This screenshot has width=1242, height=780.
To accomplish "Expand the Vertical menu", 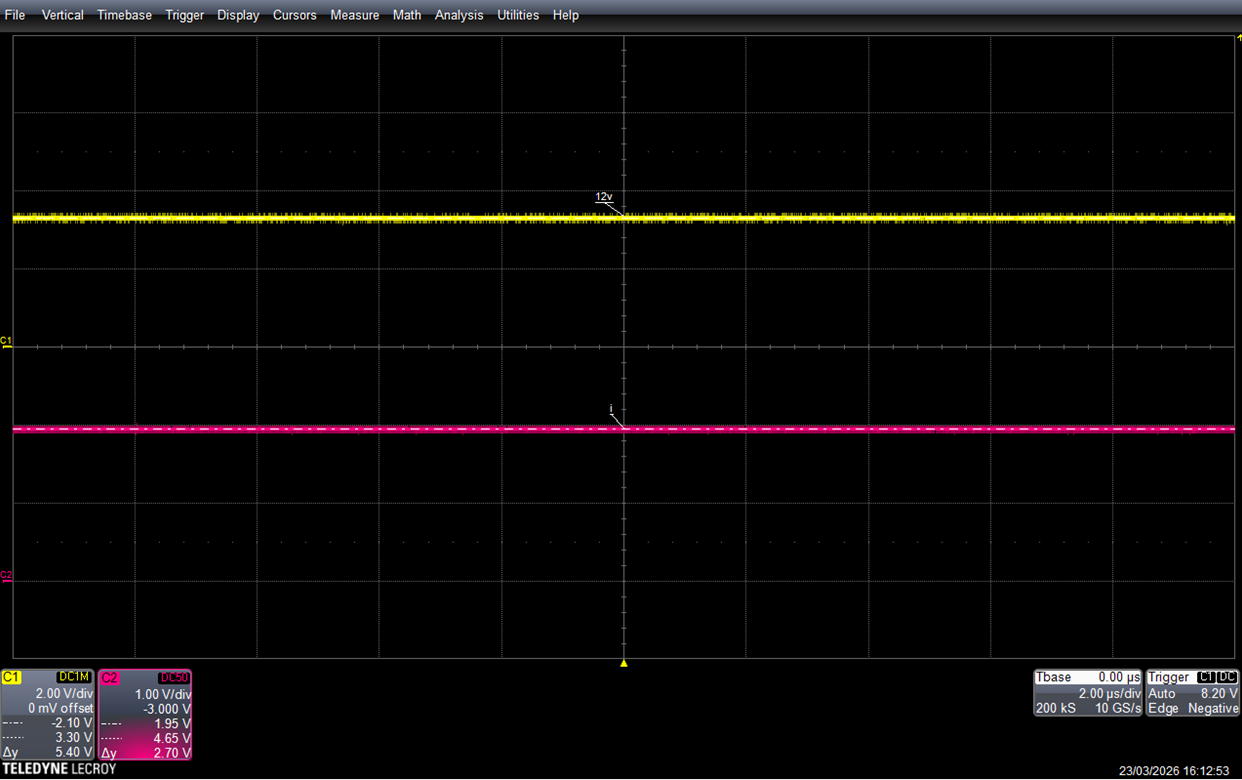I will point(62,15).
